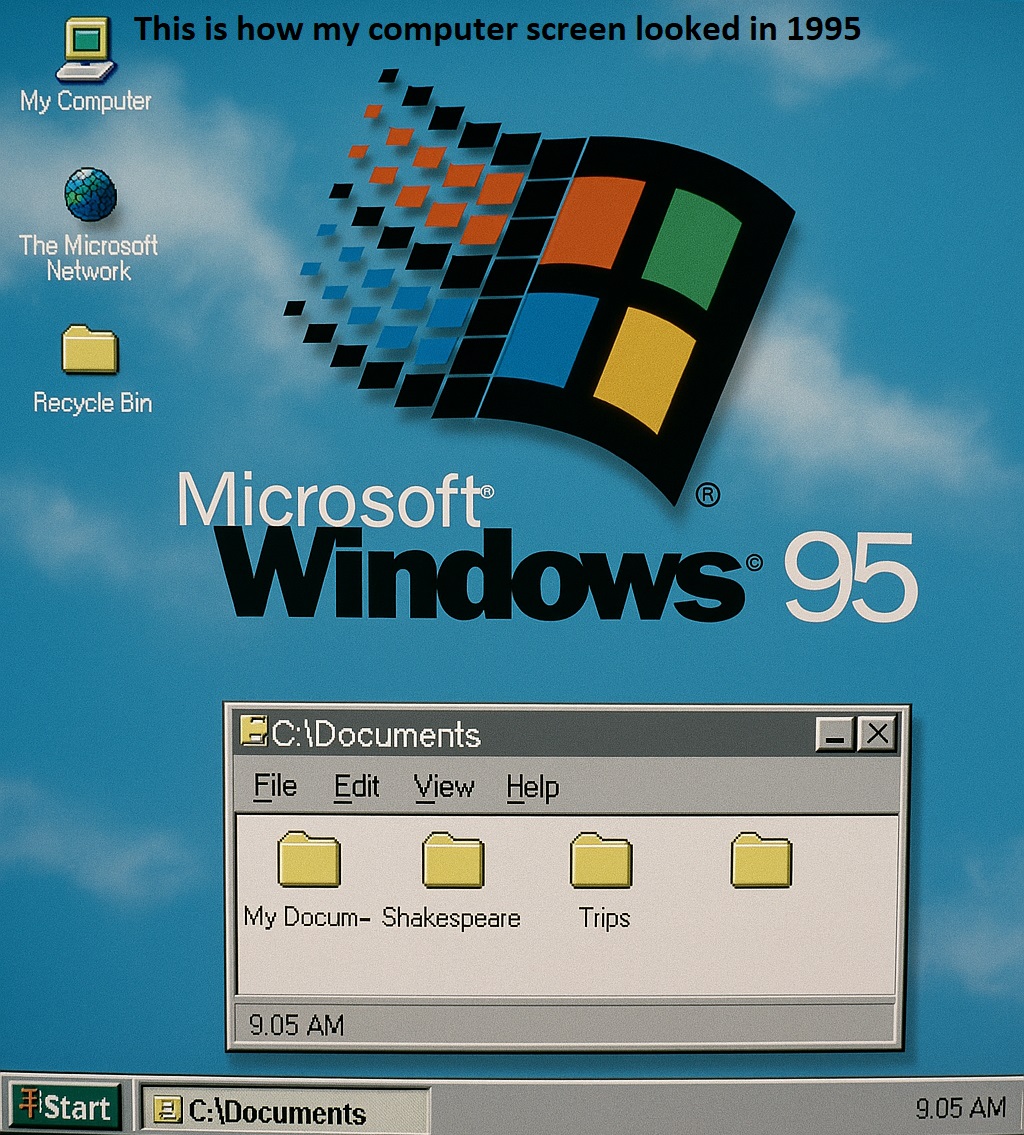Open the Edit menu
This screenshot has width=1024, height=1135.
coord(359,787)
